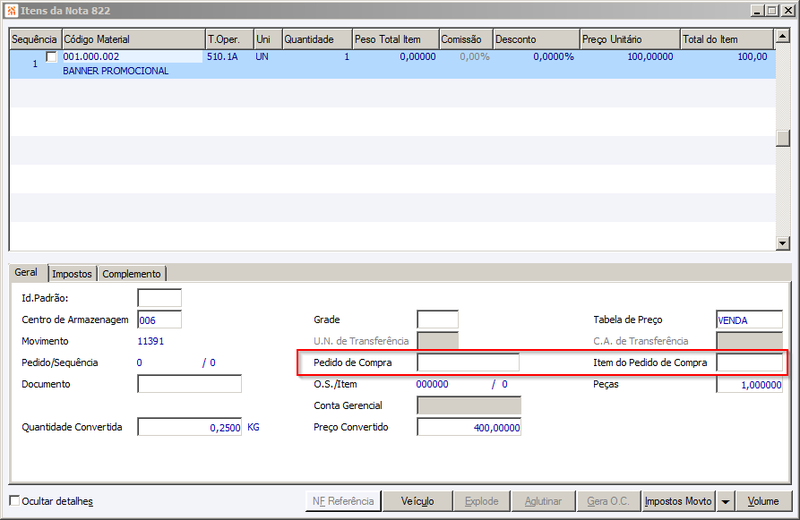This screenshot has width=800, height=520.
Task: Click the KG unit label
Action: (x=254, y=427)
